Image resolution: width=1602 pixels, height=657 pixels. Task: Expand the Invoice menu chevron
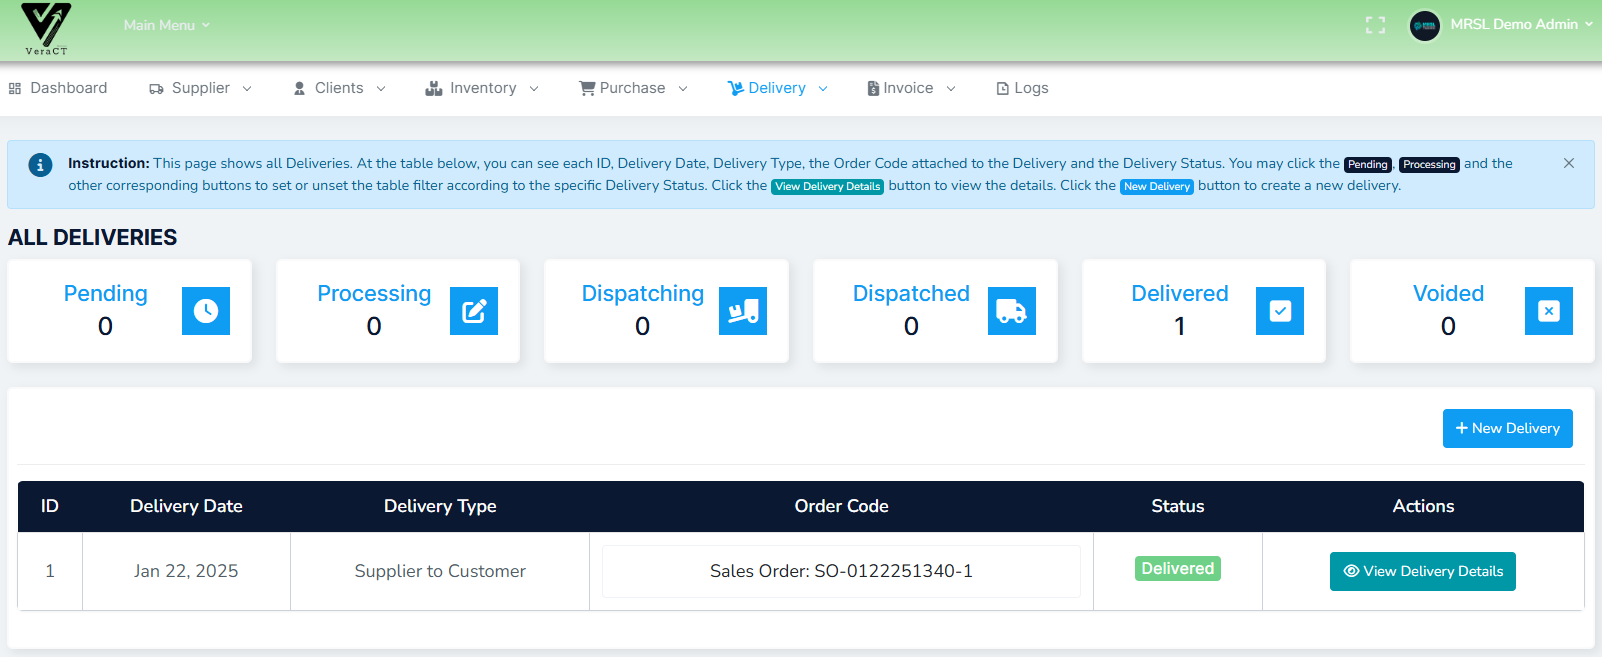click(951, 89)
